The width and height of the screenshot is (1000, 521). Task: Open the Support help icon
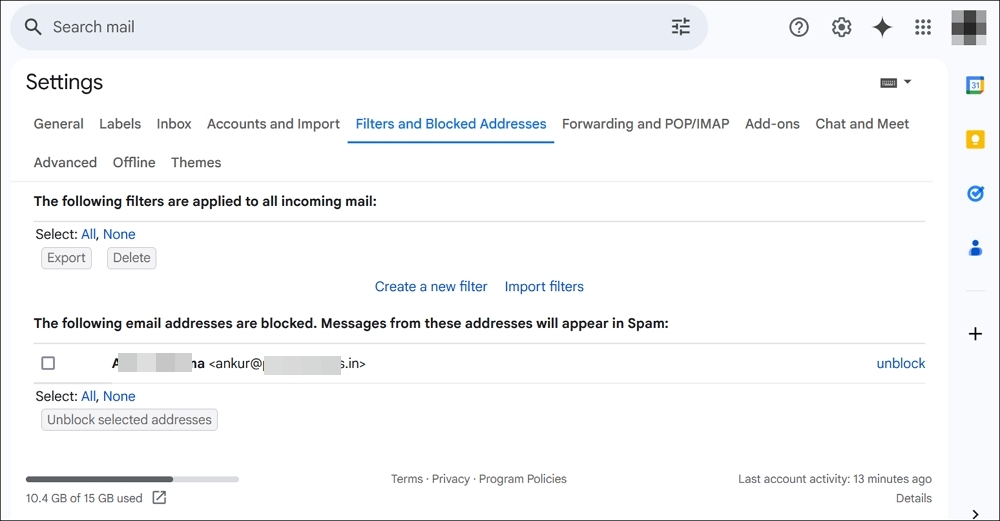798,27
